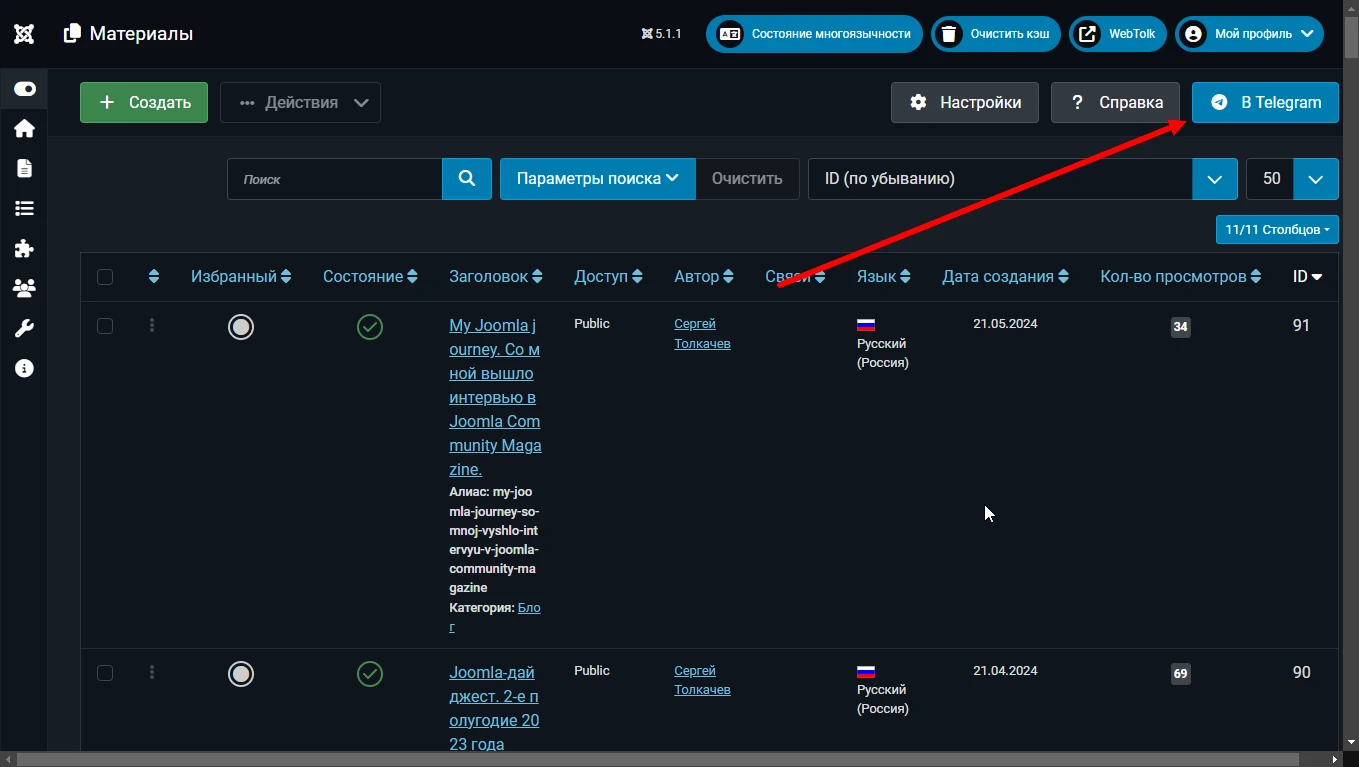Open the content file icon in sidebar

[24, 168]
